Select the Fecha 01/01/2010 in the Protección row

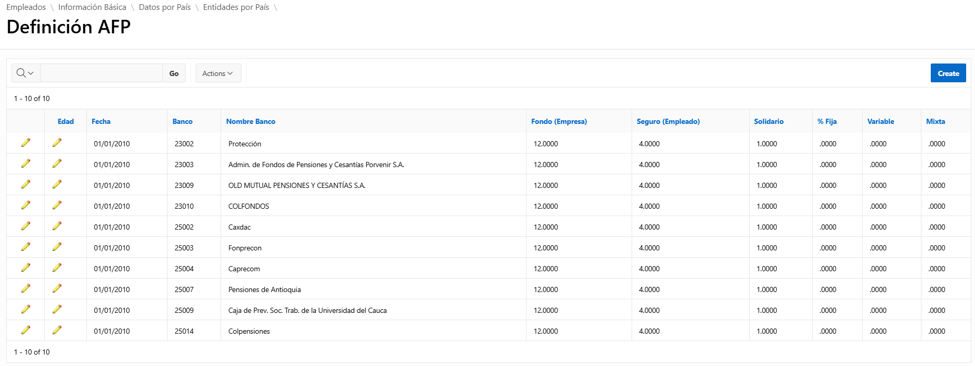(112, 144)
